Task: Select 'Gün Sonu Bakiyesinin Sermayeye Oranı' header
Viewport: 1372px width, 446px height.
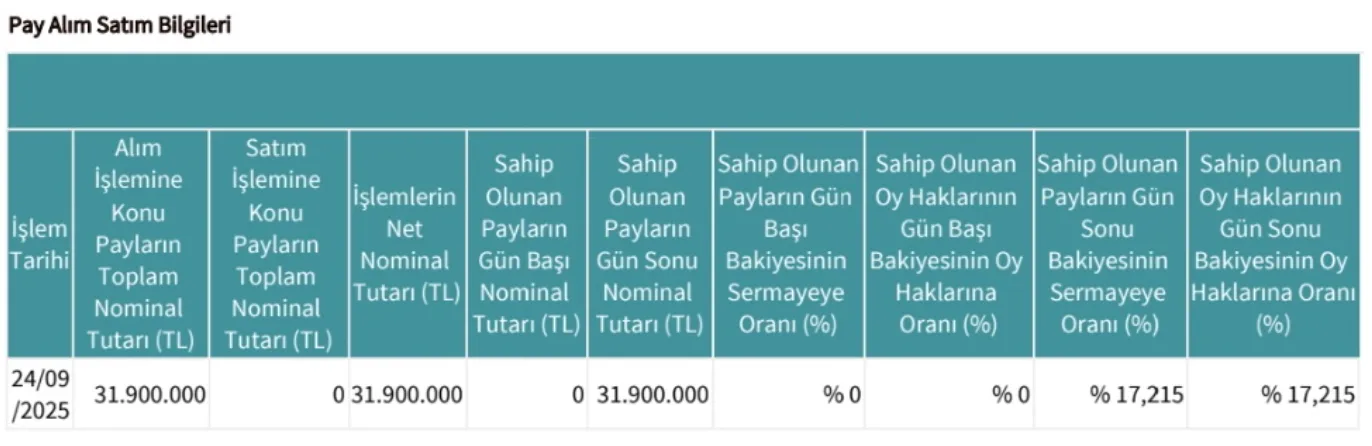Action: point(1109,244)
